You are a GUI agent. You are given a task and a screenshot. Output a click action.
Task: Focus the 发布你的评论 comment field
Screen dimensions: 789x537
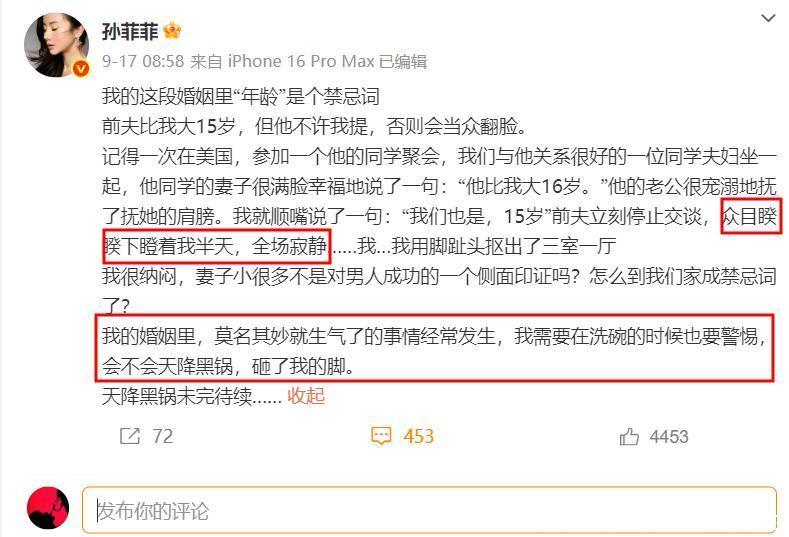430,510
